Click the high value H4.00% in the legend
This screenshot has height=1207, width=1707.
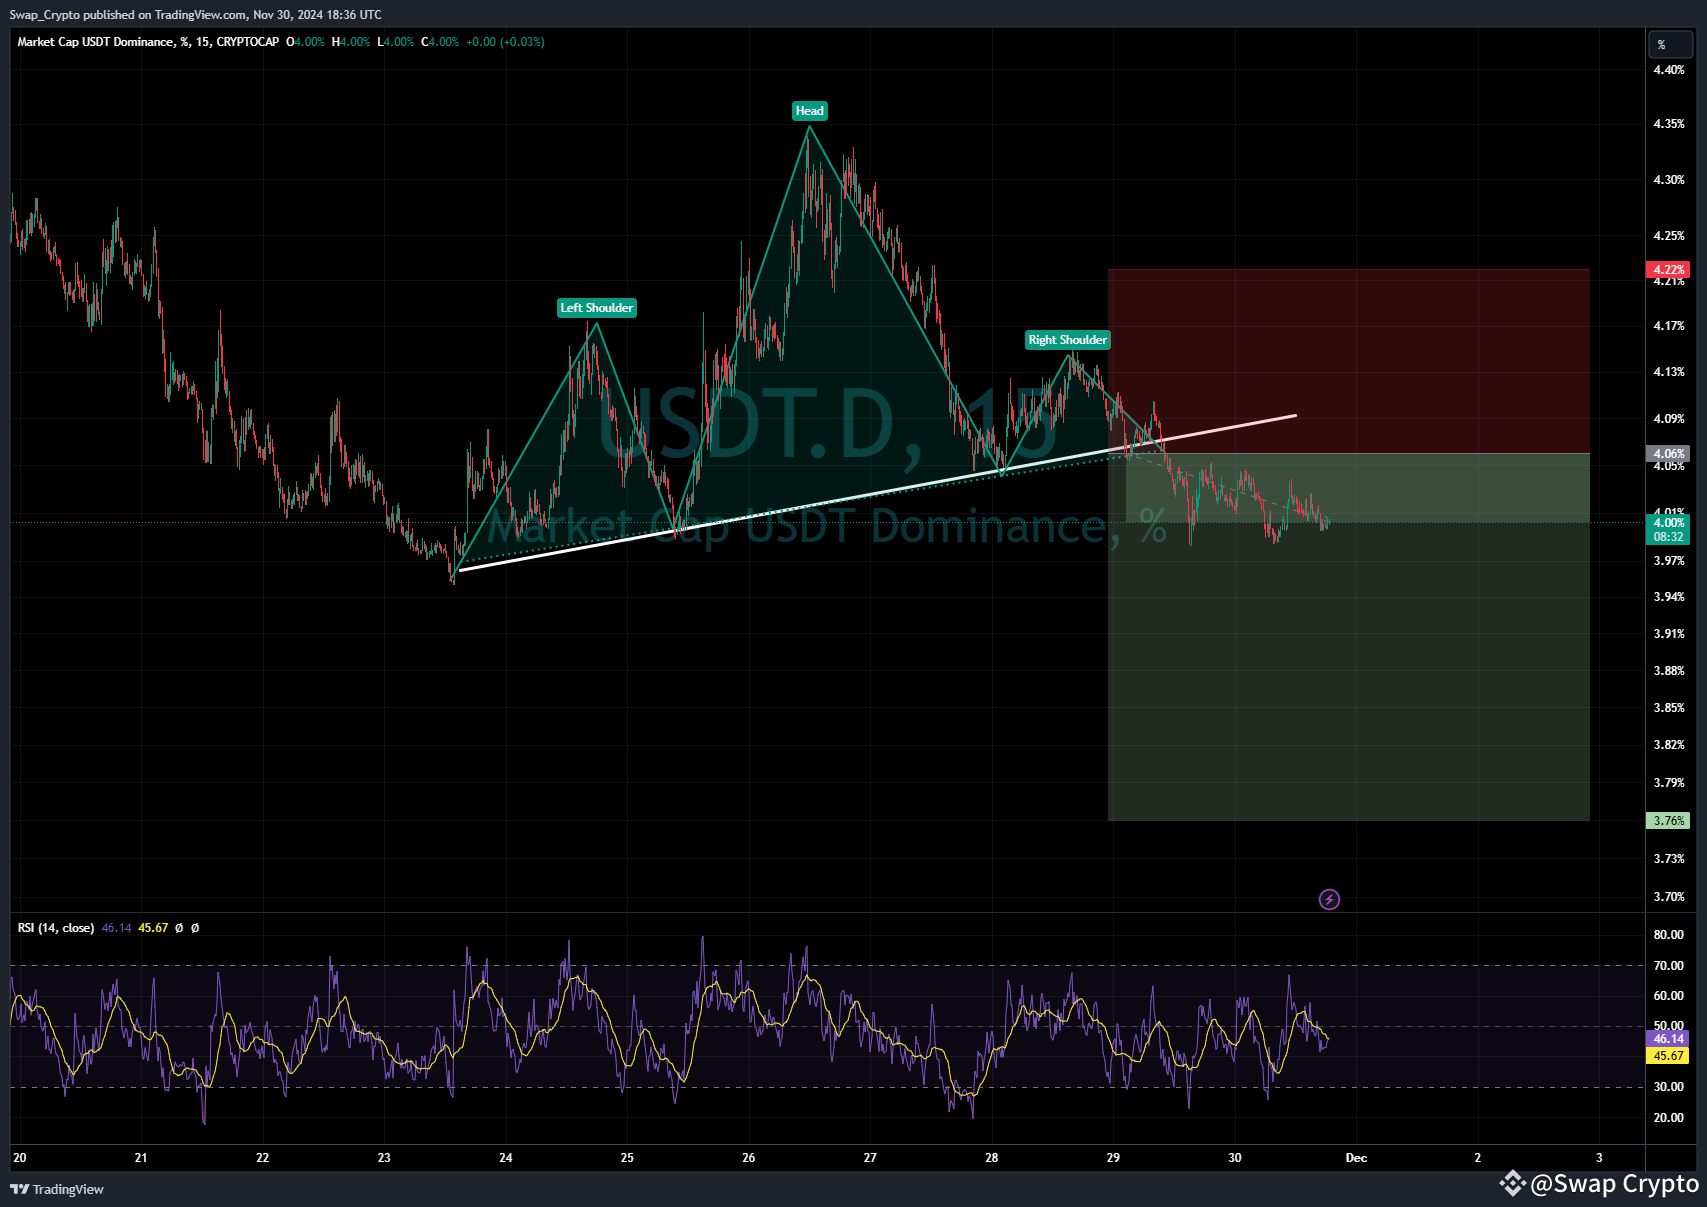351,42
